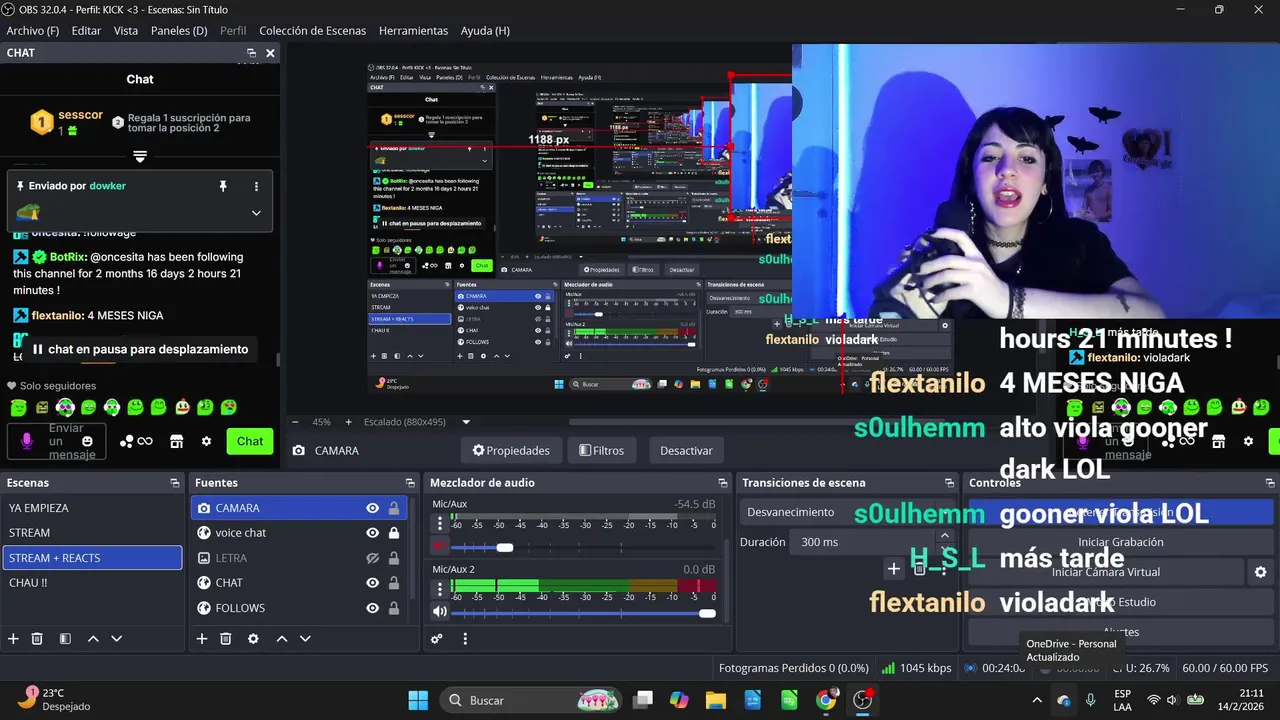
Task: Open Windows Start menu
Action: click(418, 700)
